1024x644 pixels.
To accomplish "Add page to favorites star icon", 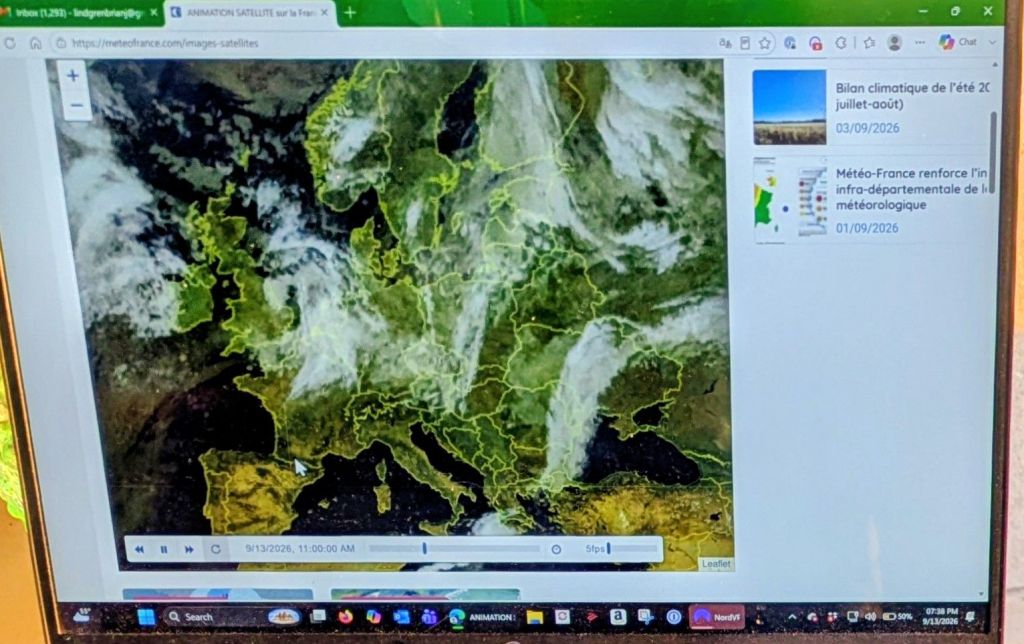I will pyautogui.click(x=765, y=43).
